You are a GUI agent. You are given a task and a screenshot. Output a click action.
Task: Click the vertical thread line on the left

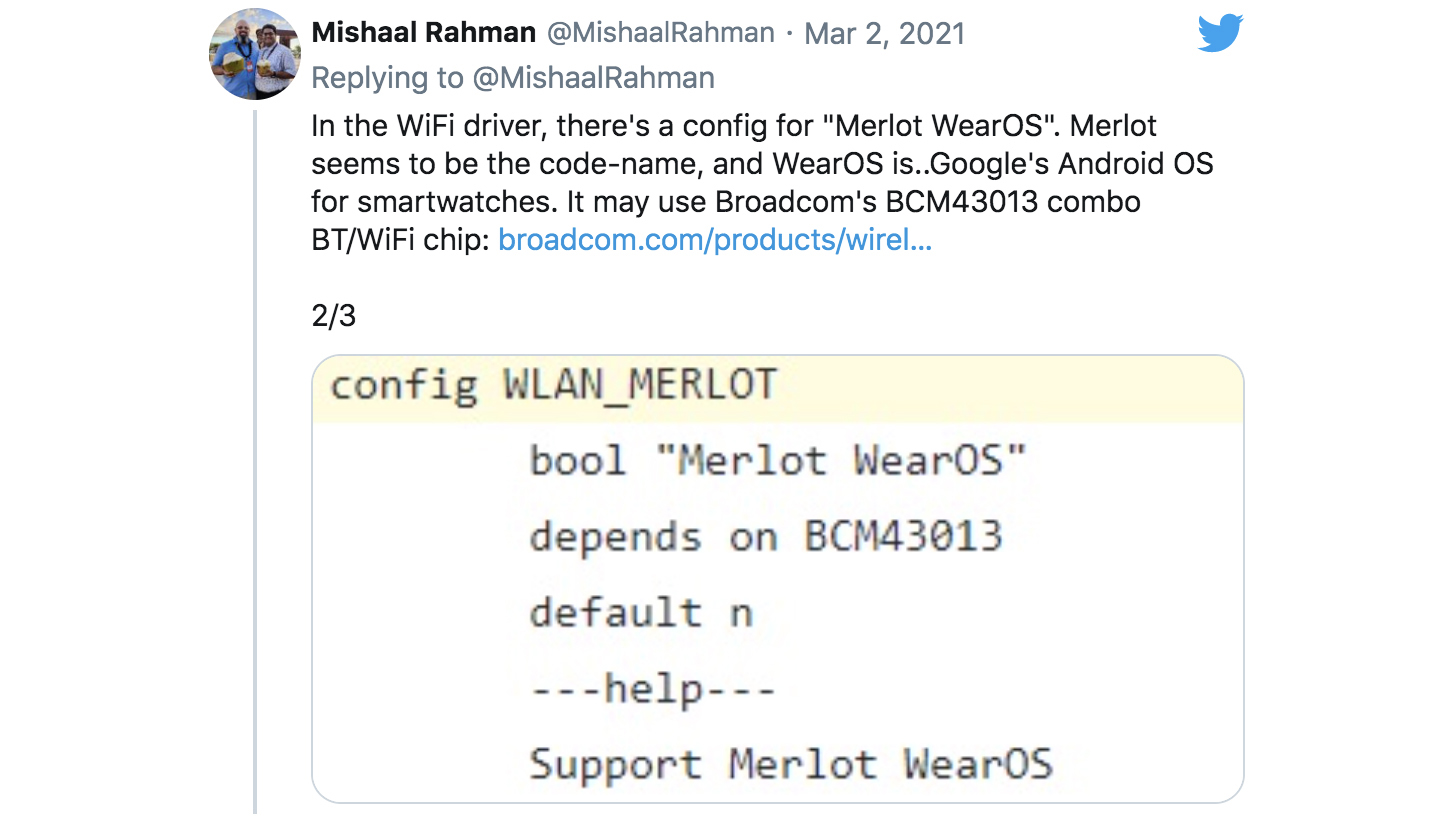pos(255,460)
